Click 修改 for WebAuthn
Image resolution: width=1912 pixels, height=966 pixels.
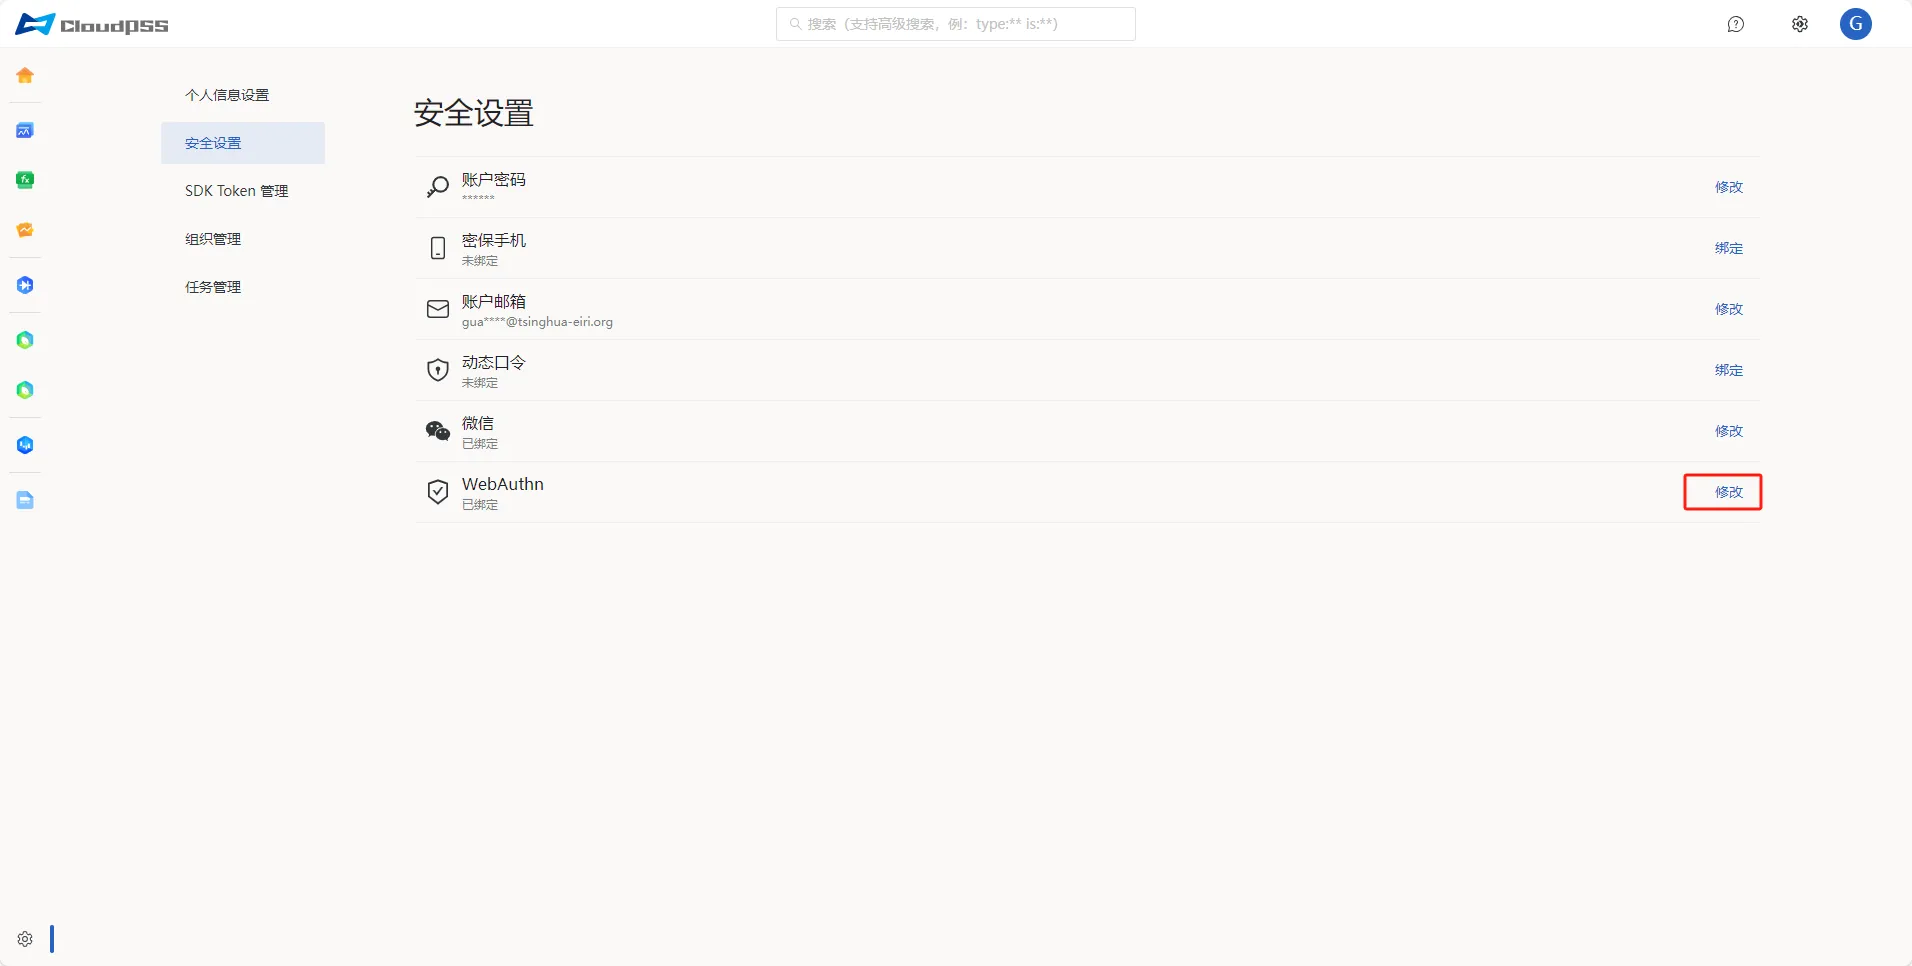(1729, 492)
